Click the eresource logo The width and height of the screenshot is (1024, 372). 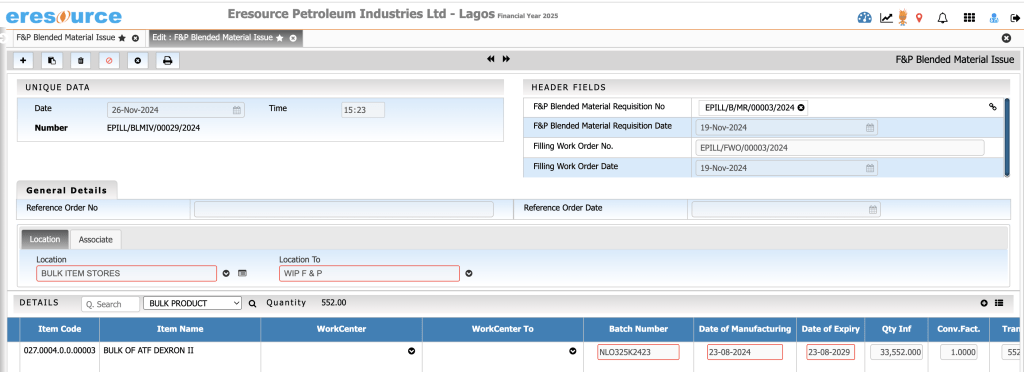tap(63, 17)
